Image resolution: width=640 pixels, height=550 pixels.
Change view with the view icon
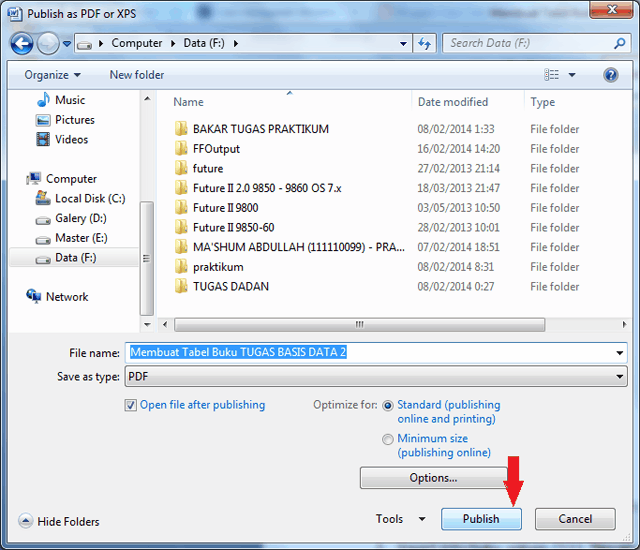(x=551, y=75)
